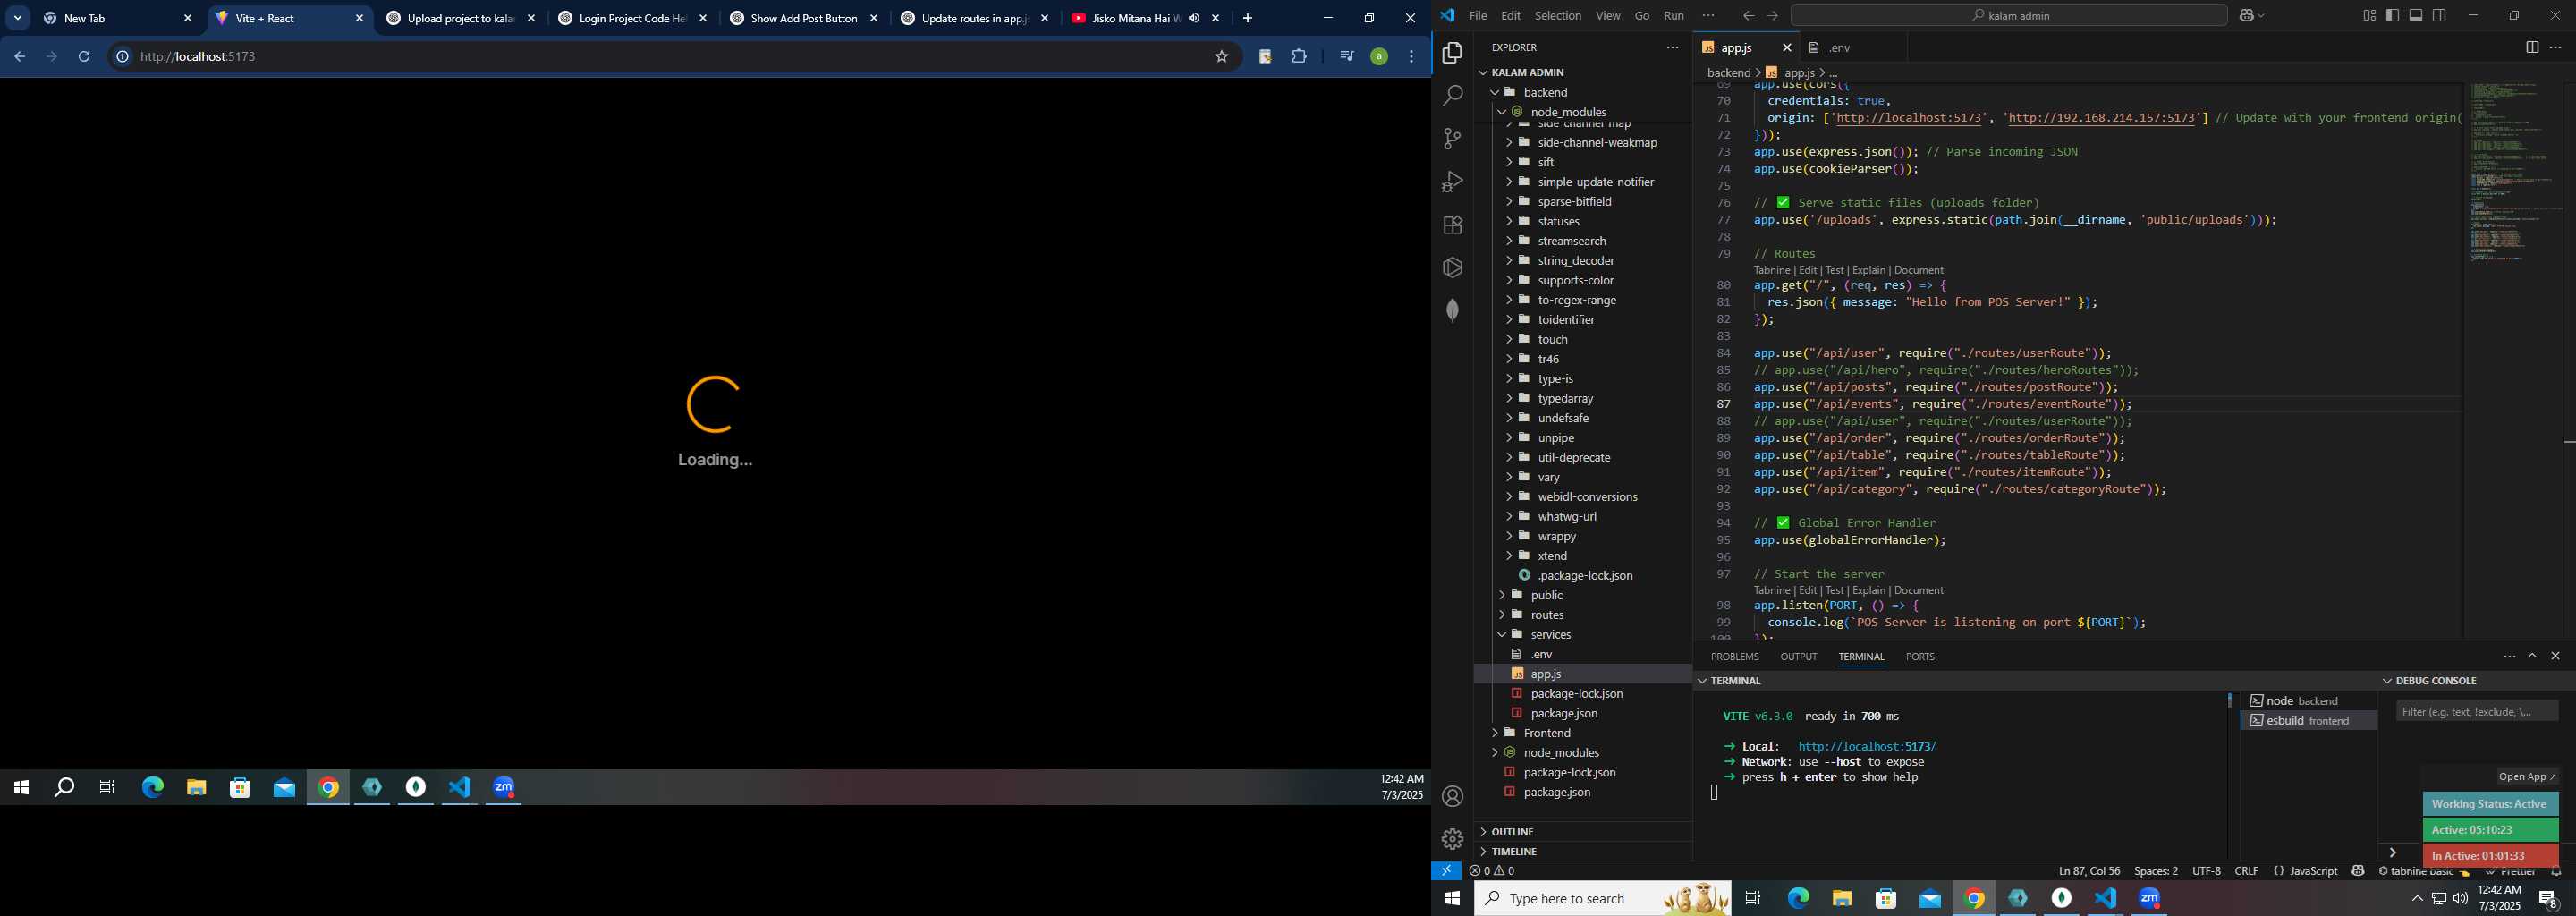Screen dimensions: 2576x916
Task: Open Chrome tab search dropdown arrow
Action: [x=18, y=18]
